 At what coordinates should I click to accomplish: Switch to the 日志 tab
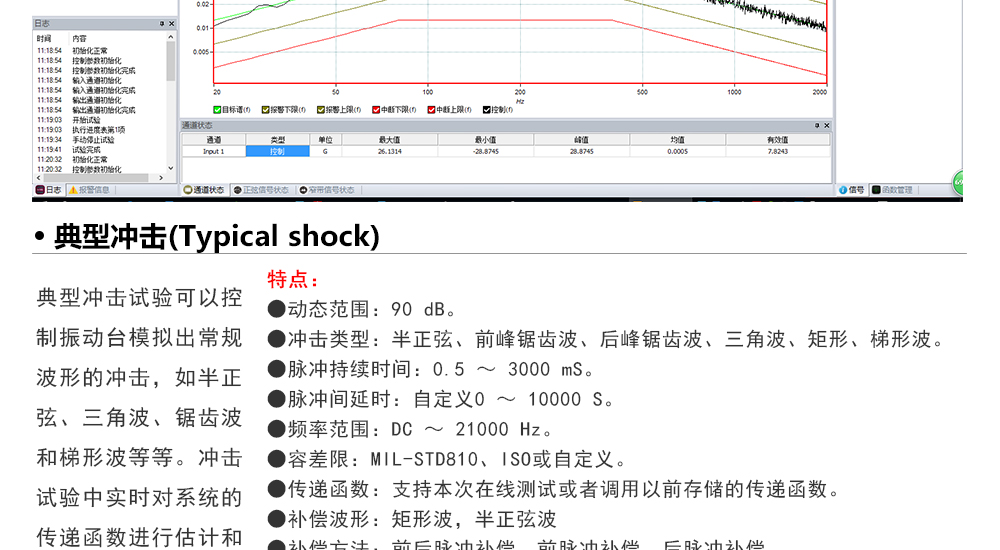(x=49, y=190)
